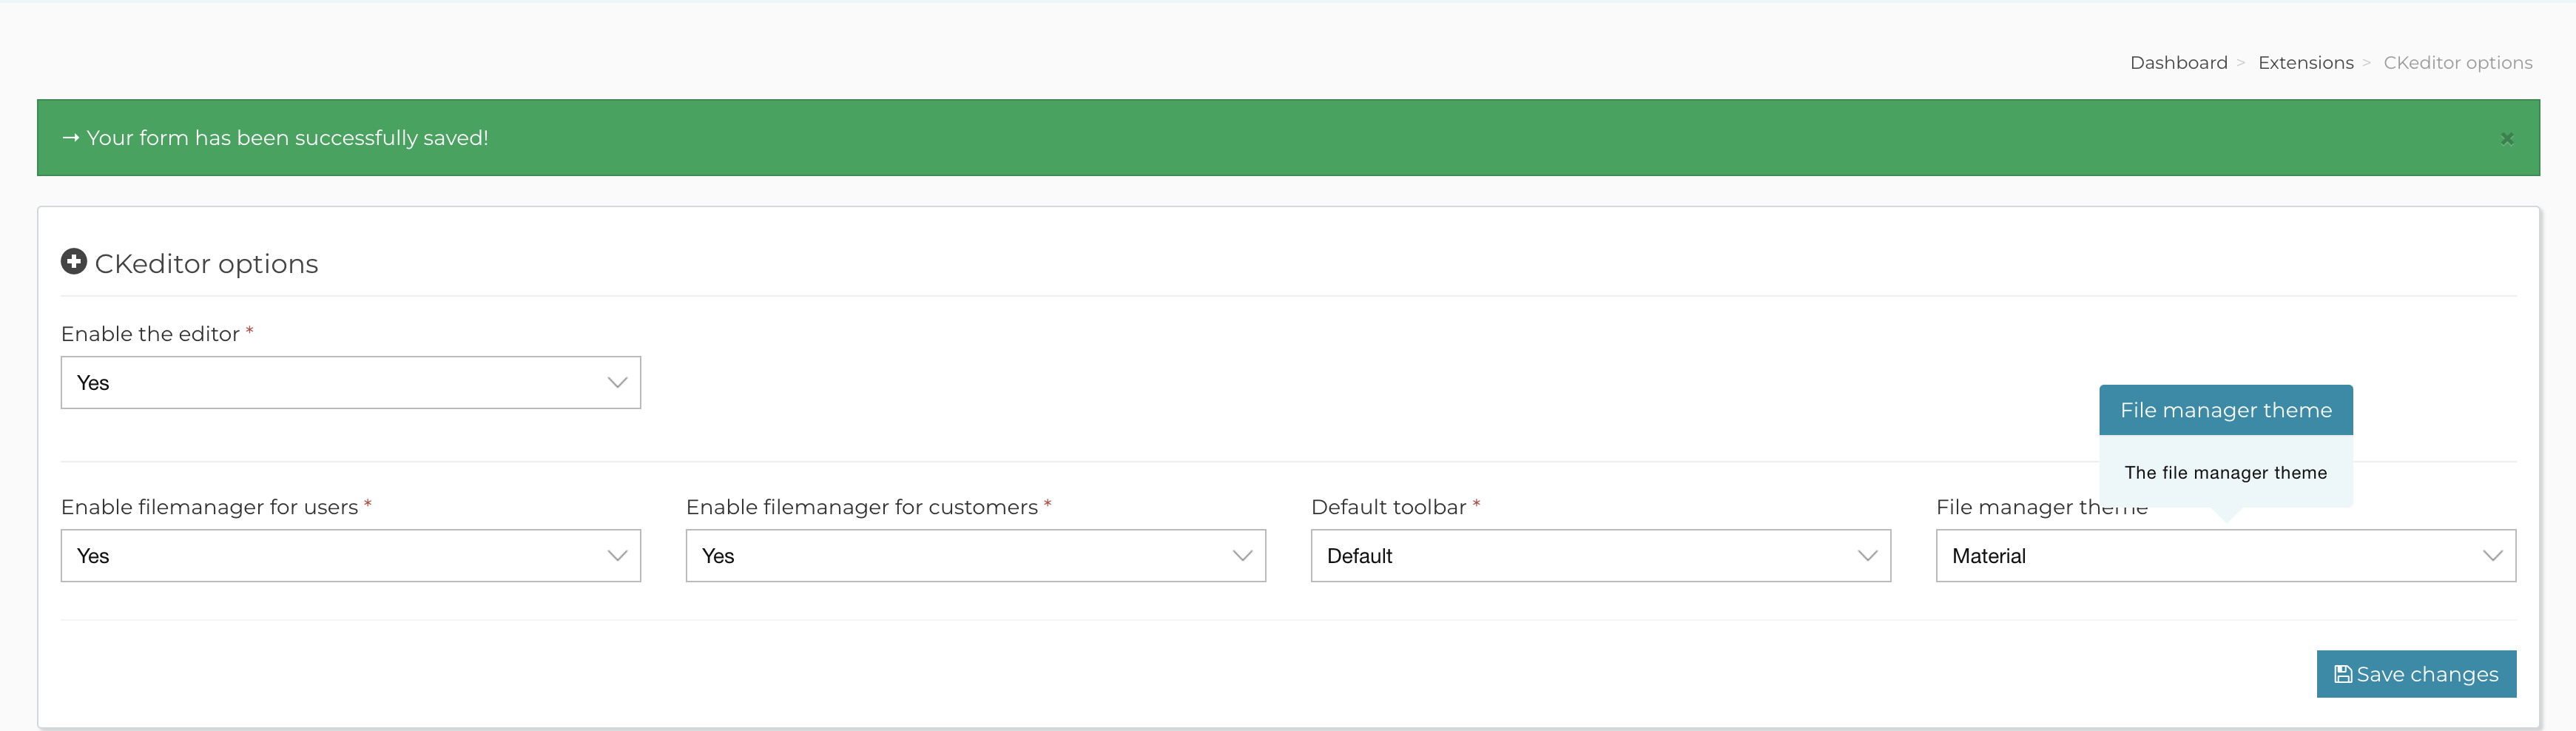Expand the Default toolbar dropdown

point(1601,556)
